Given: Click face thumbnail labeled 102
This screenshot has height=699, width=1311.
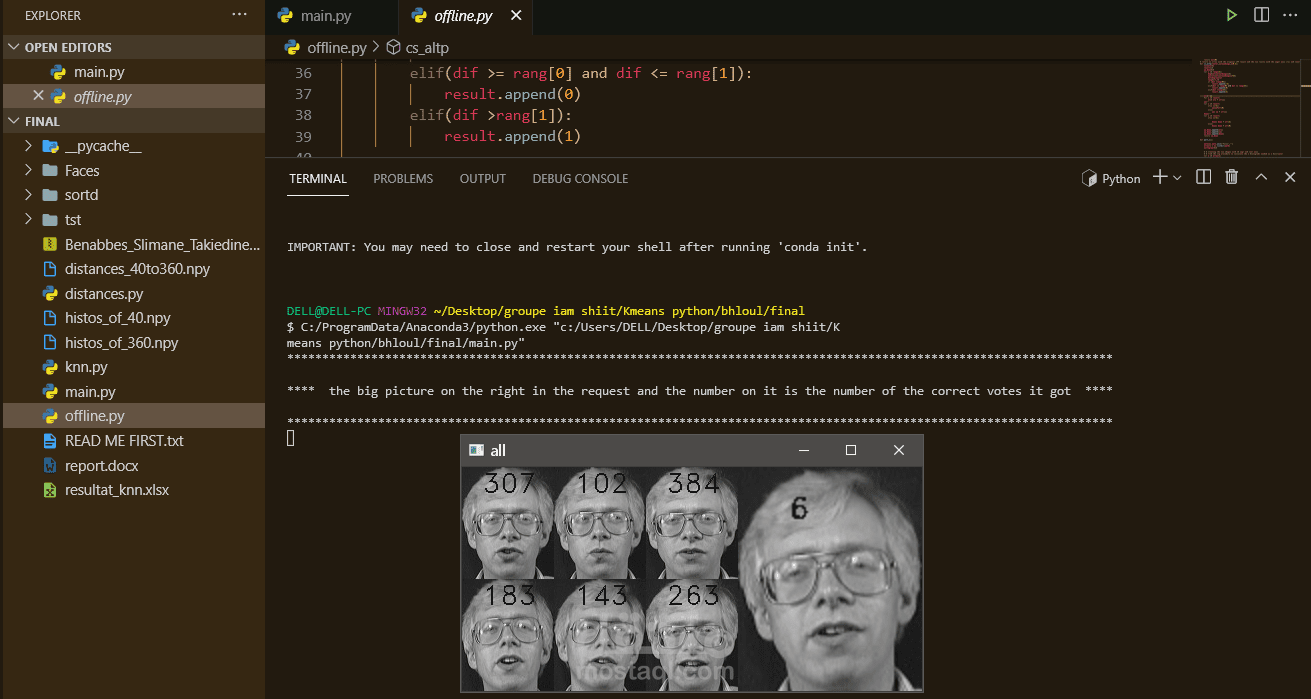Looking at the screenshot, I should [x=599, y=524].
